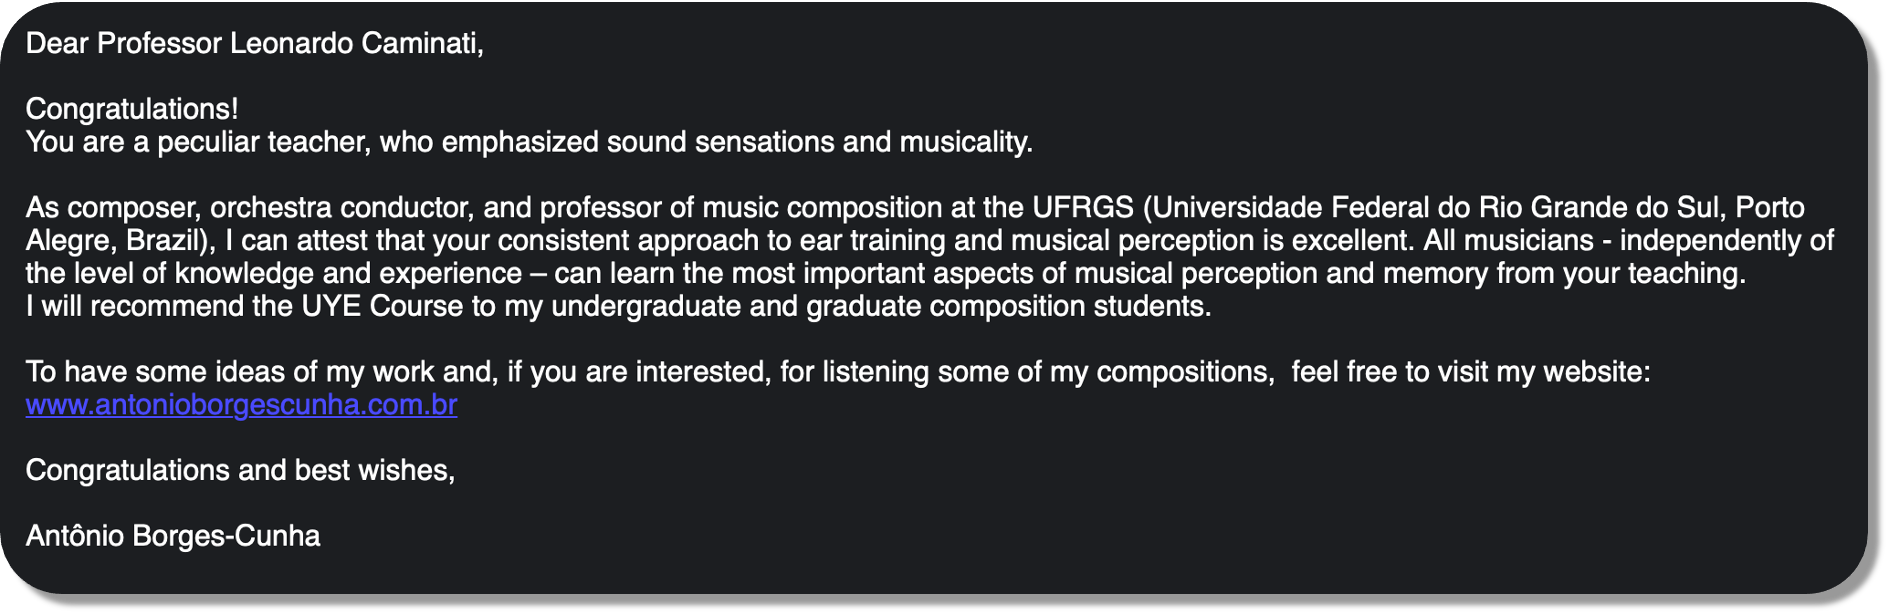The width and height of the screenshot is (1888, 615).
Task: Click the words "undergraduate and graduate composition students"
Action: [880, 307]
